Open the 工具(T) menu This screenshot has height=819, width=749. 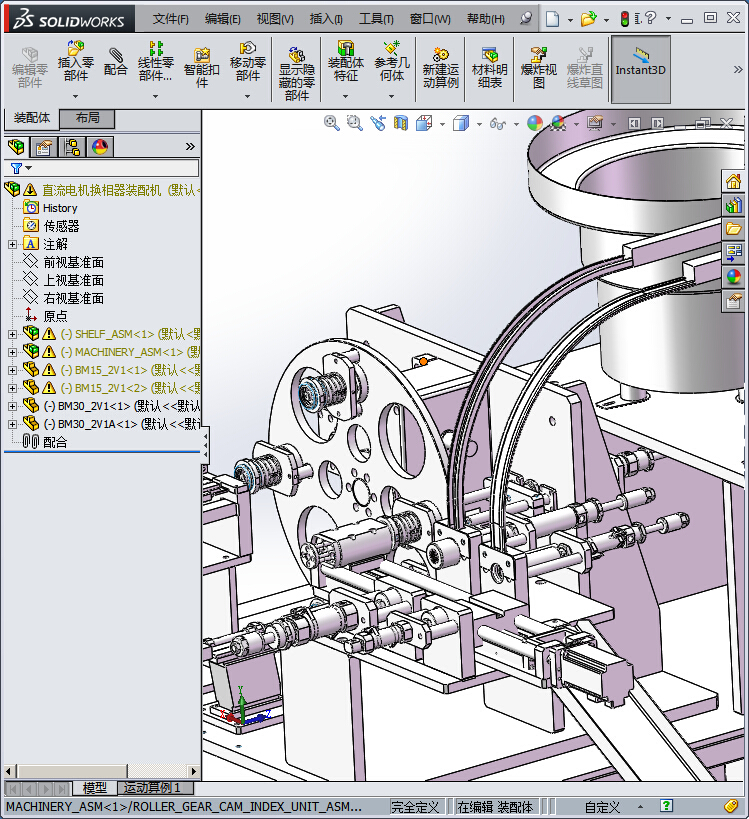[x=376, y=19]
